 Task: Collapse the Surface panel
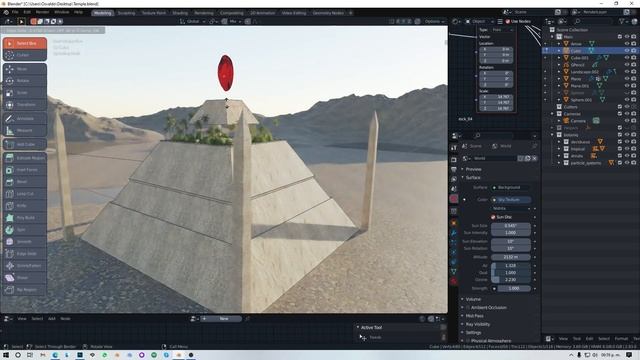coord(473,178)
